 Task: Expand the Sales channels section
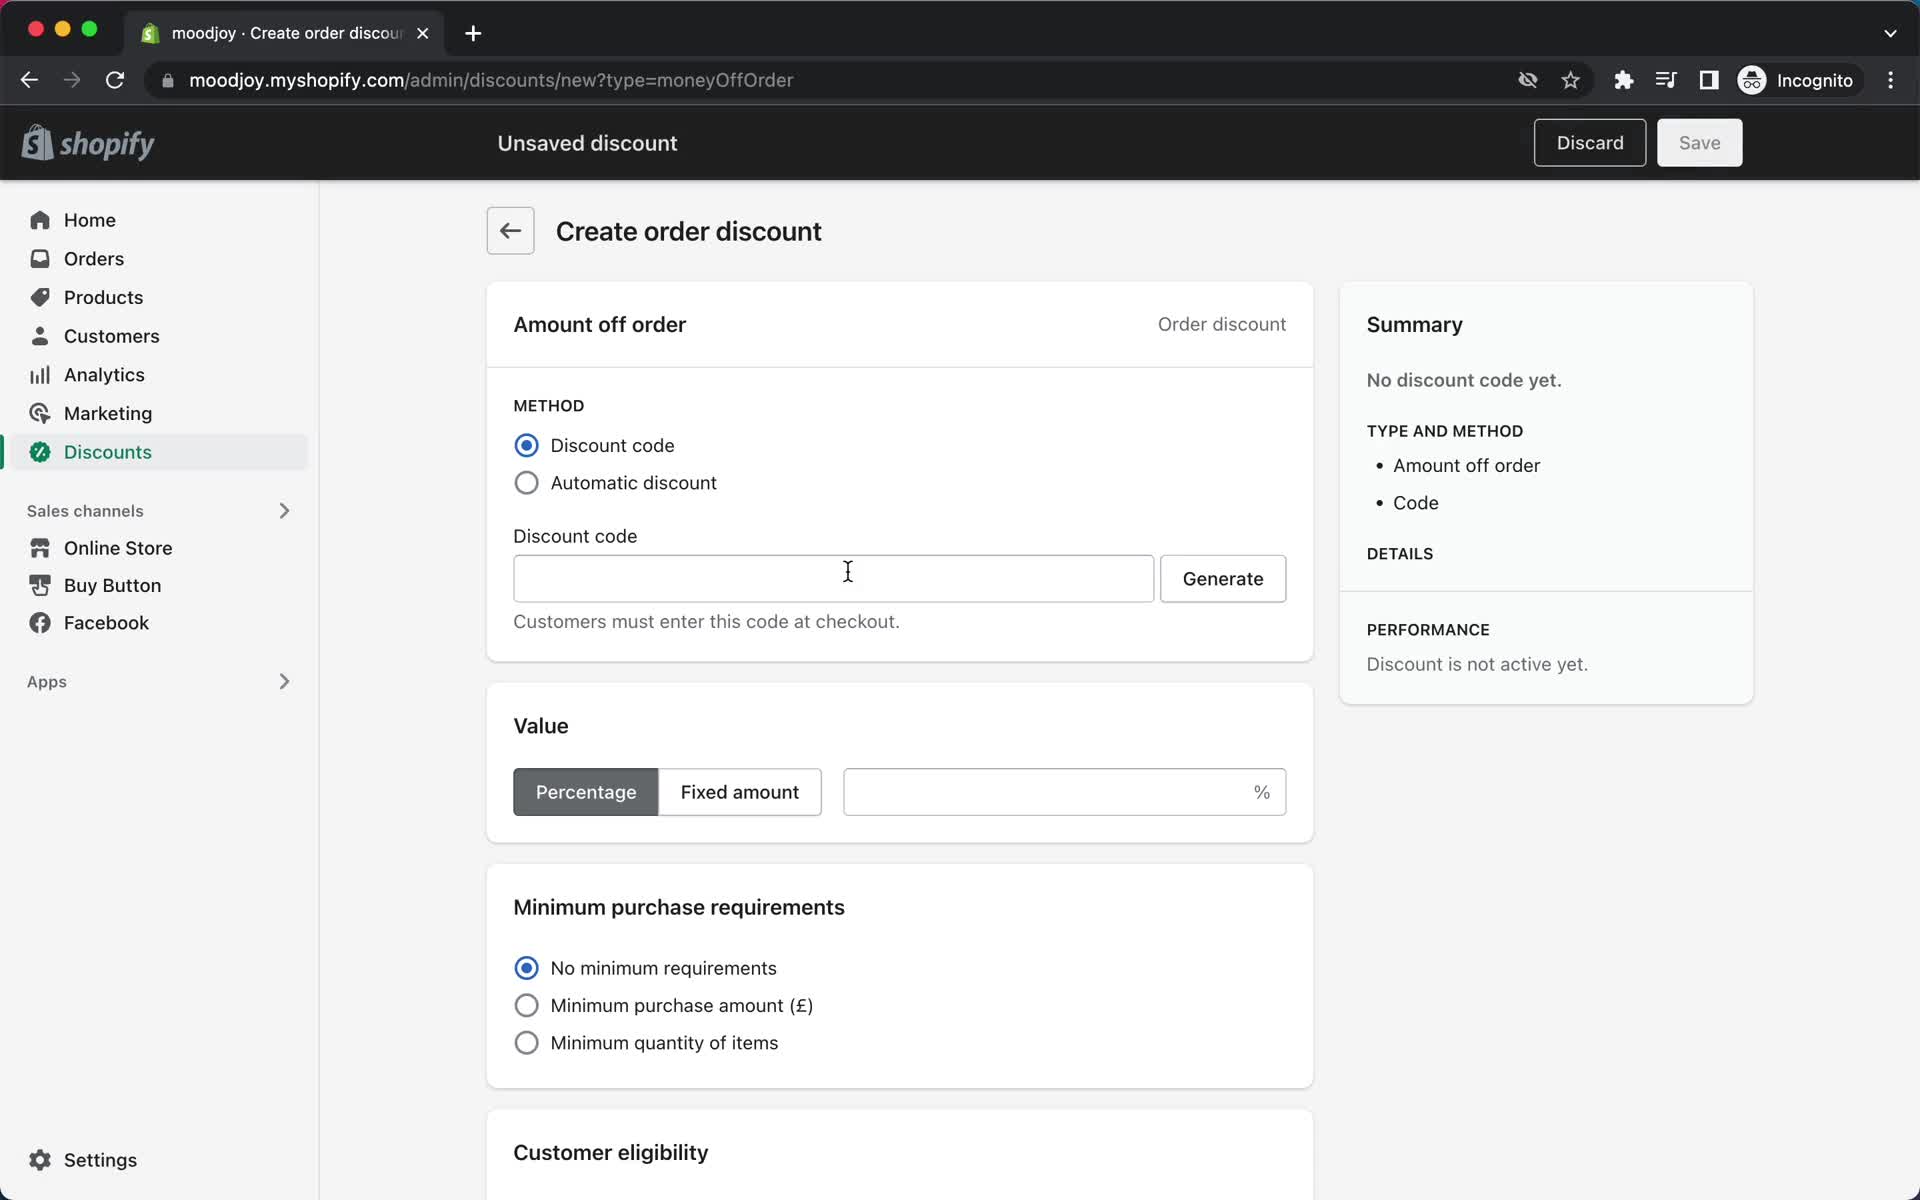click(283, 510)
